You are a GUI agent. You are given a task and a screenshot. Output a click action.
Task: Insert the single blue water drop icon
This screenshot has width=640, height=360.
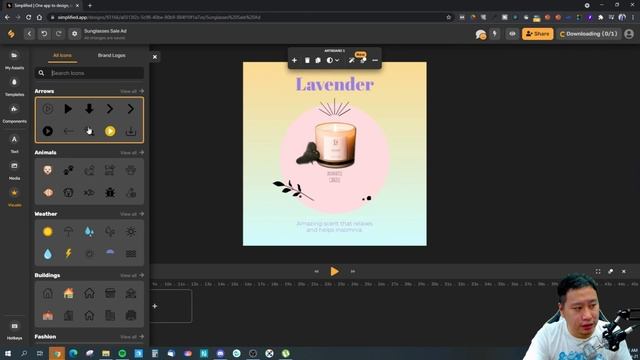tap(48, 254)
